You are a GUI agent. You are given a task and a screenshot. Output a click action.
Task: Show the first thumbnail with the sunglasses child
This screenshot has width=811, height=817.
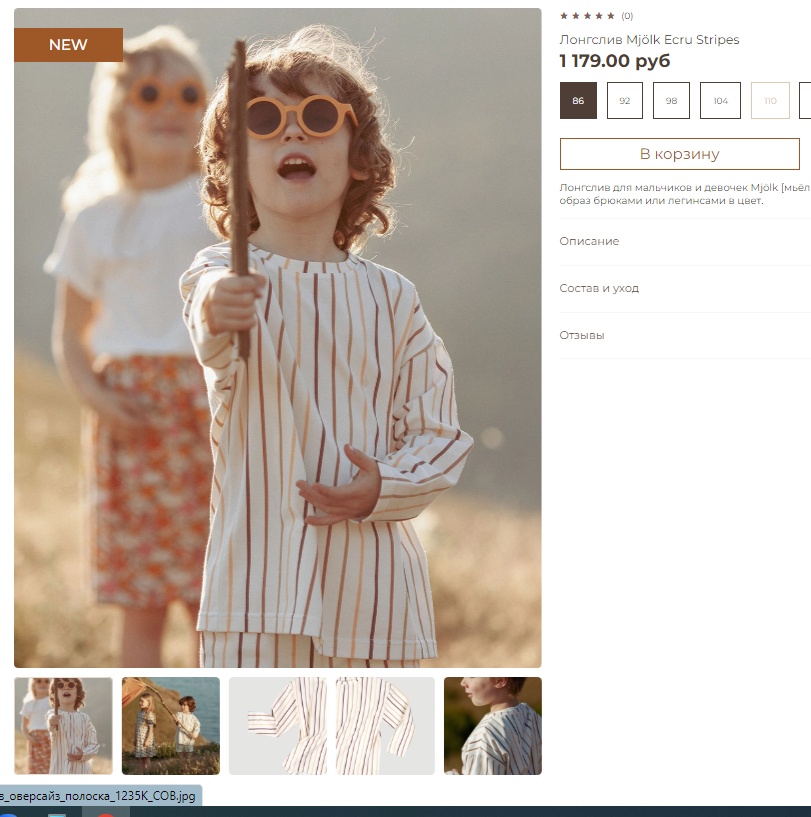point(64,726)
